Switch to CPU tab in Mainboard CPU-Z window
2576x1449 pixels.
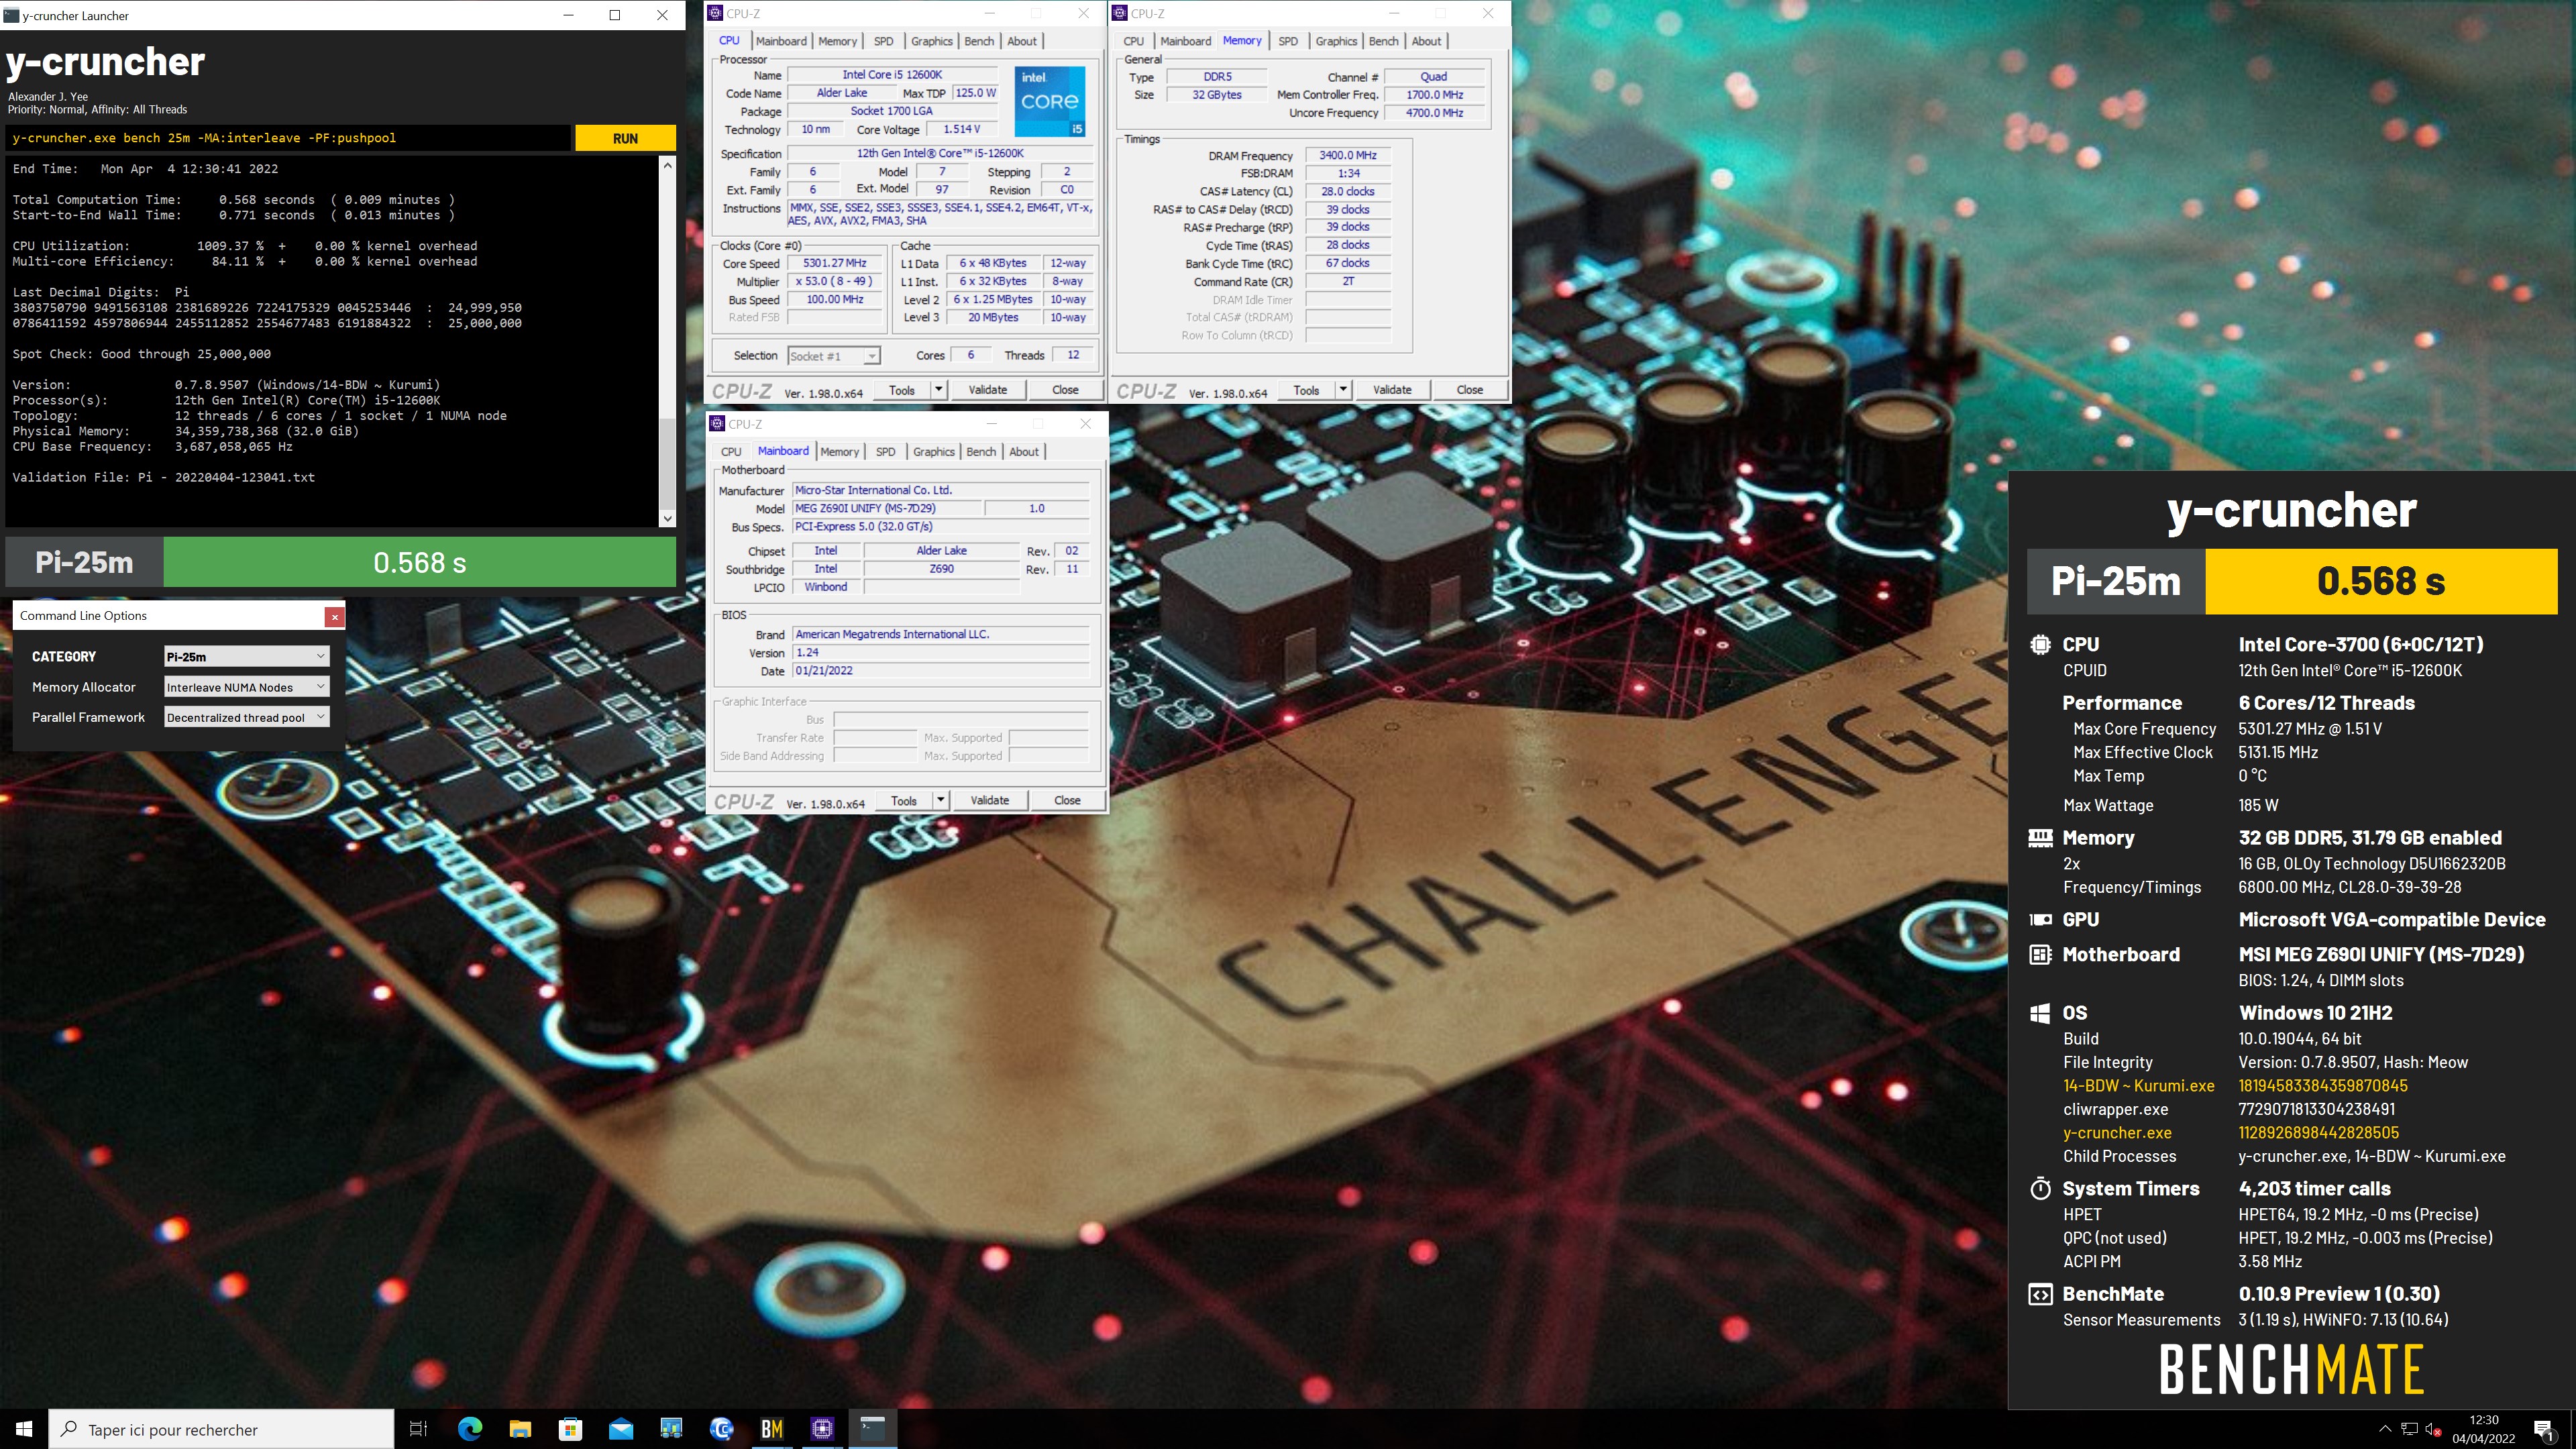tap(732, 452)
